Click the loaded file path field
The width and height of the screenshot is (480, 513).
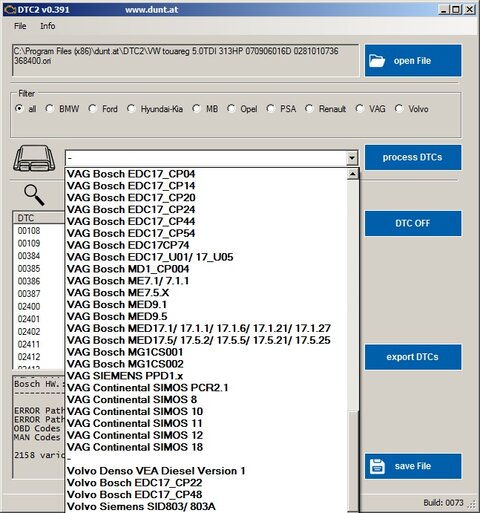point(186,60)
